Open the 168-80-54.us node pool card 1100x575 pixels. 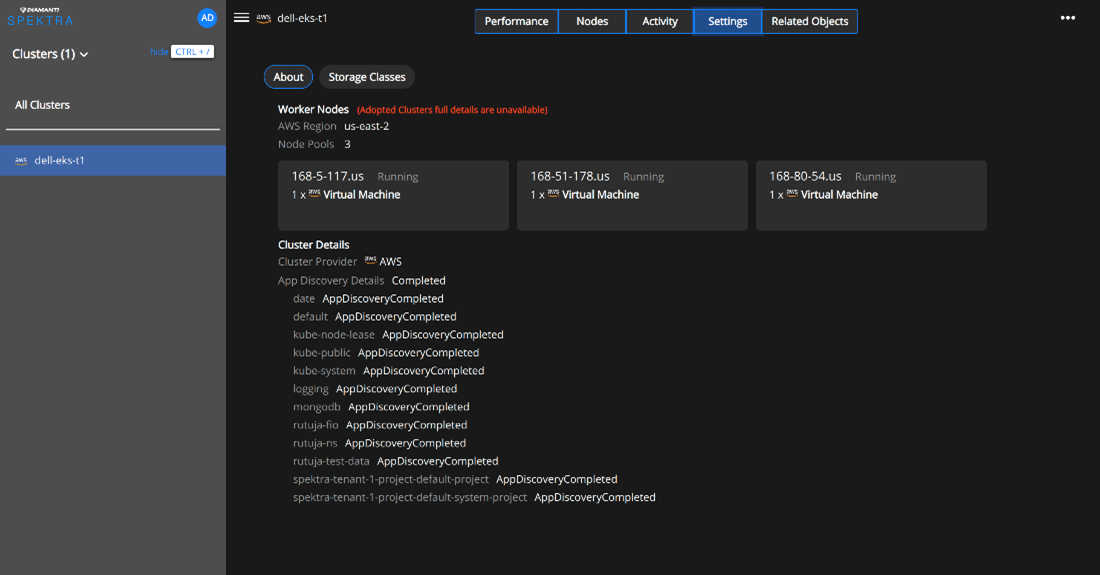coord(871,196)
